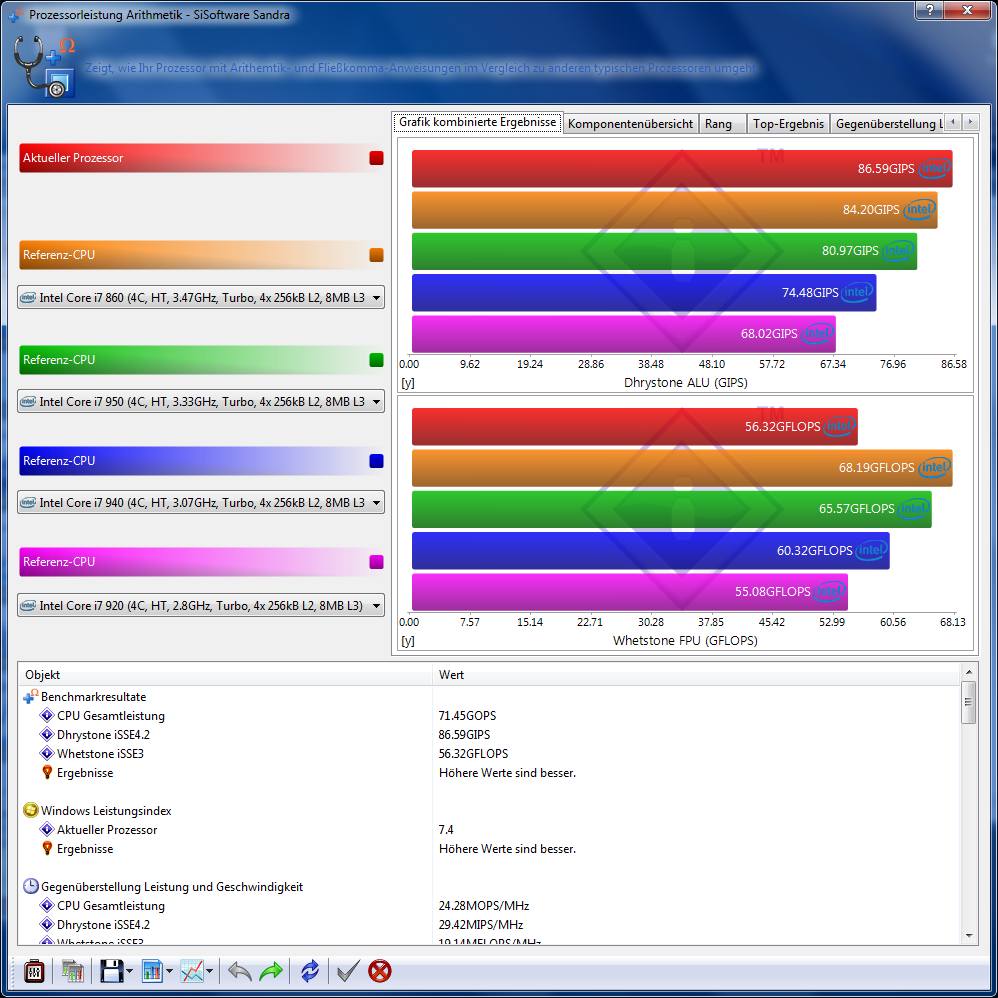
Task: Click the floppy disk save icon
Action: (111, 971)
